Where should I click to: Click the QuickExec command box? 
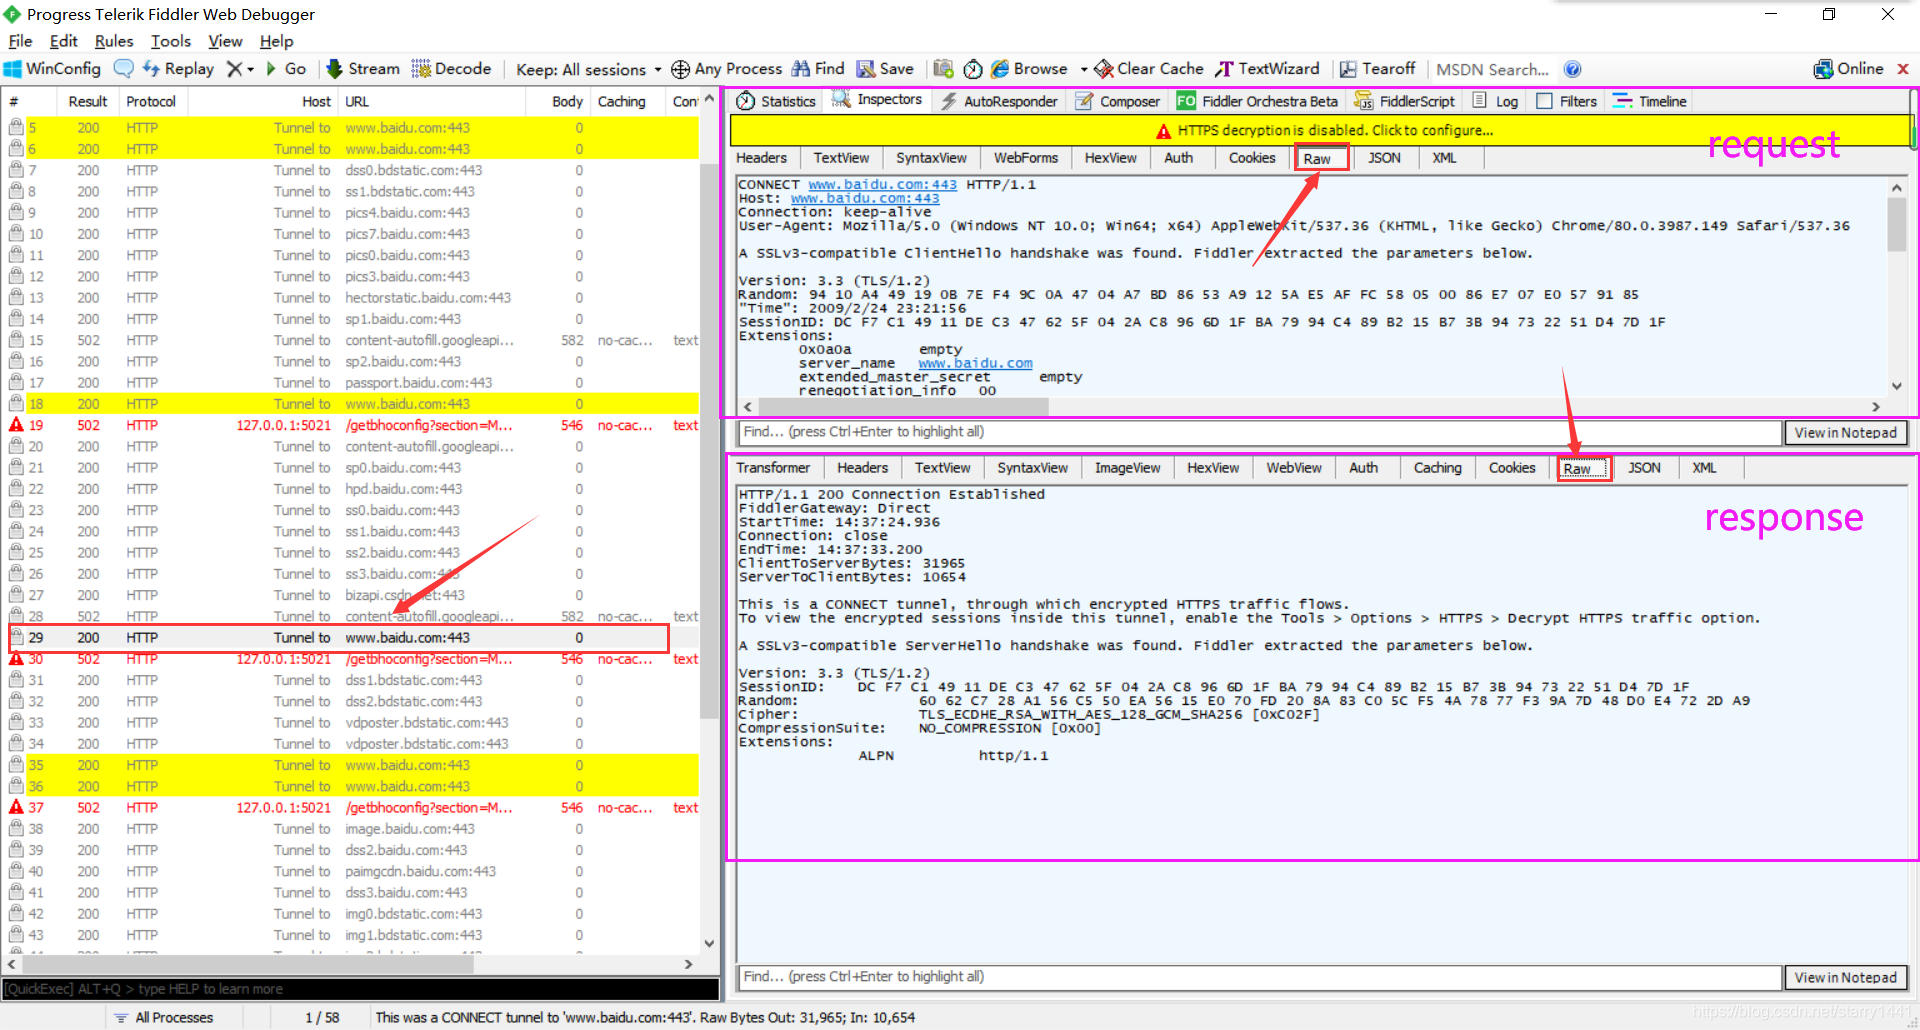point(360,989)
